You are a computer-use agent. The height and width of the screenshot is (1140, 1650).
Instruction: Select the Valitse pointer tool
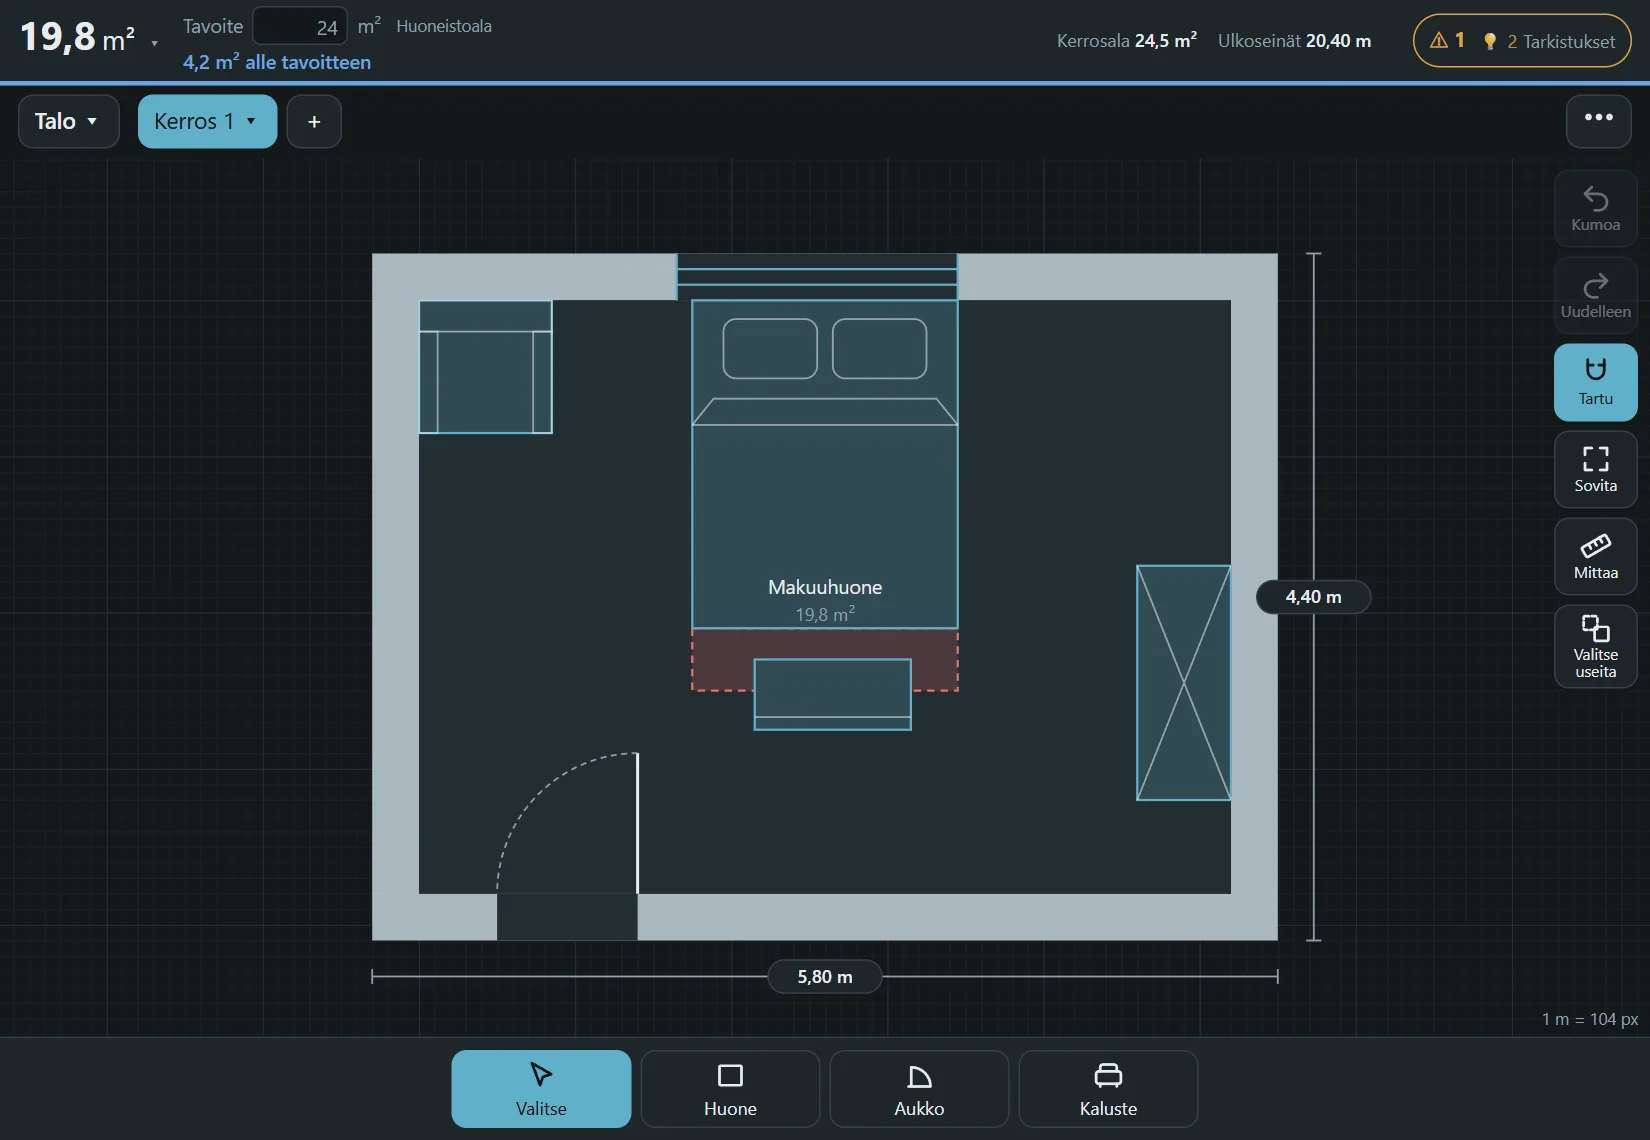pyautogui.click(x=541, y=1089)
